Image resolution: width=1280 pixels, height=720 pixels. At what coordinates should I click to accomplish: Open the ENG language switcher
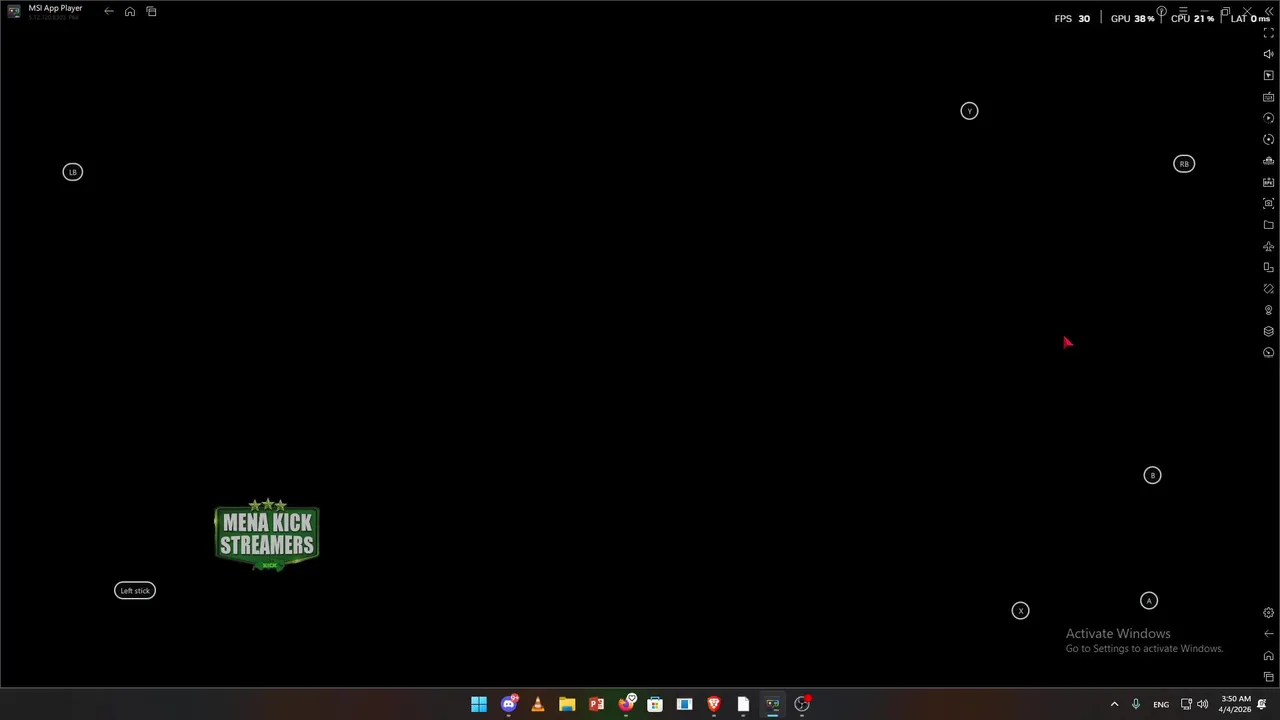[1161, 704]
